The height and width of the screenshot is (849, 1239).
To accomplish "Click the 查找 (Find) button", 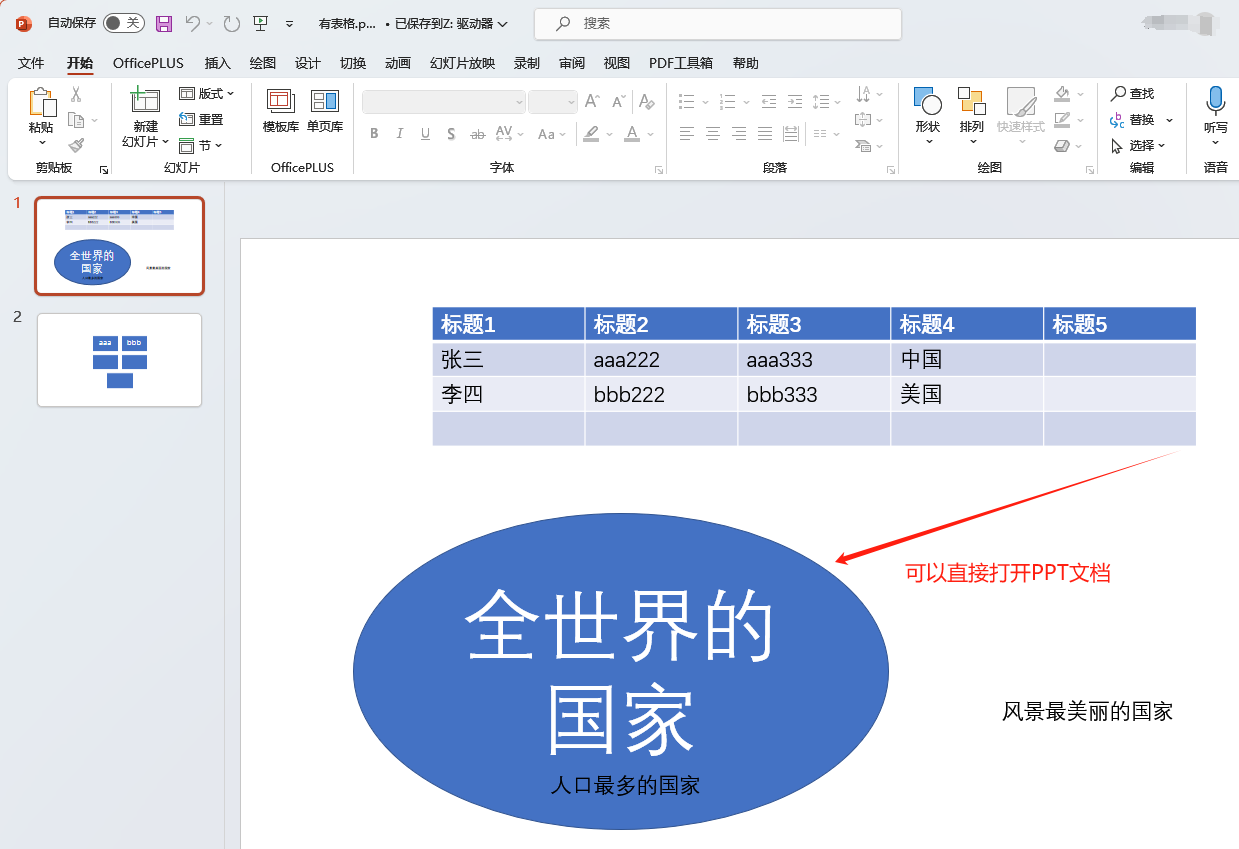I will 1133,93.
